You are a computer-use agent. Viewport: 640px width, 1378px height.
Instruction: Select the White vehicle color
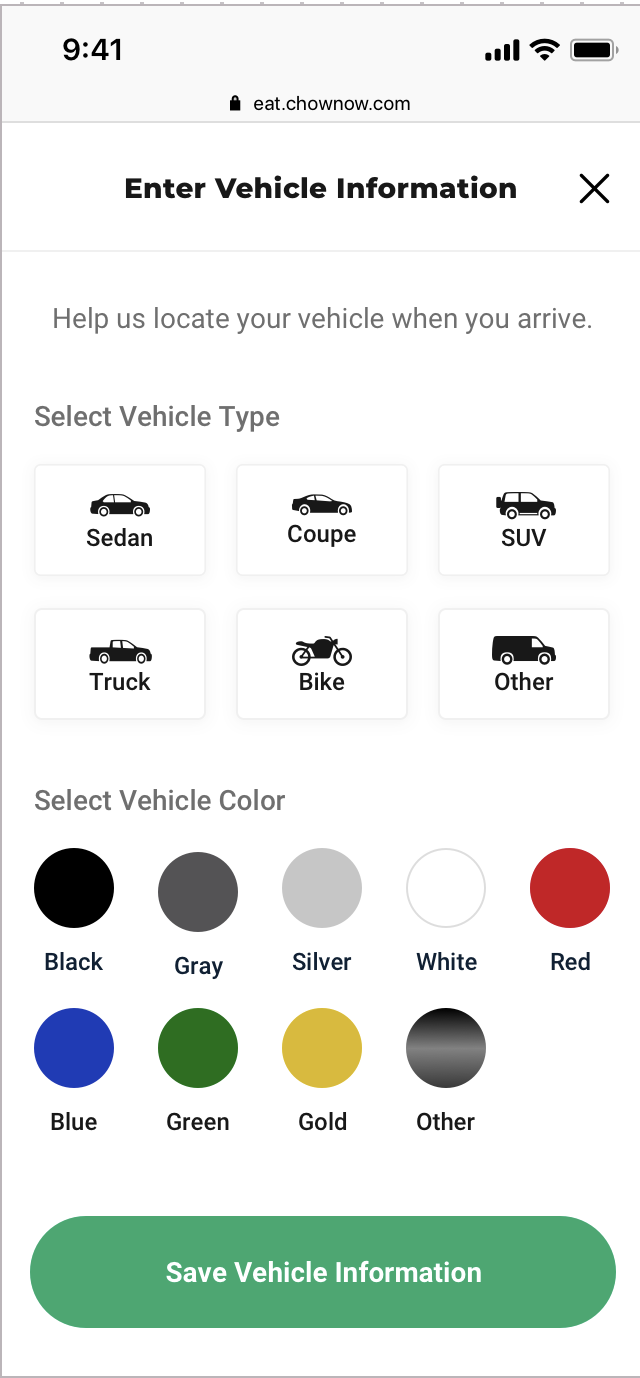coord(446,887)
